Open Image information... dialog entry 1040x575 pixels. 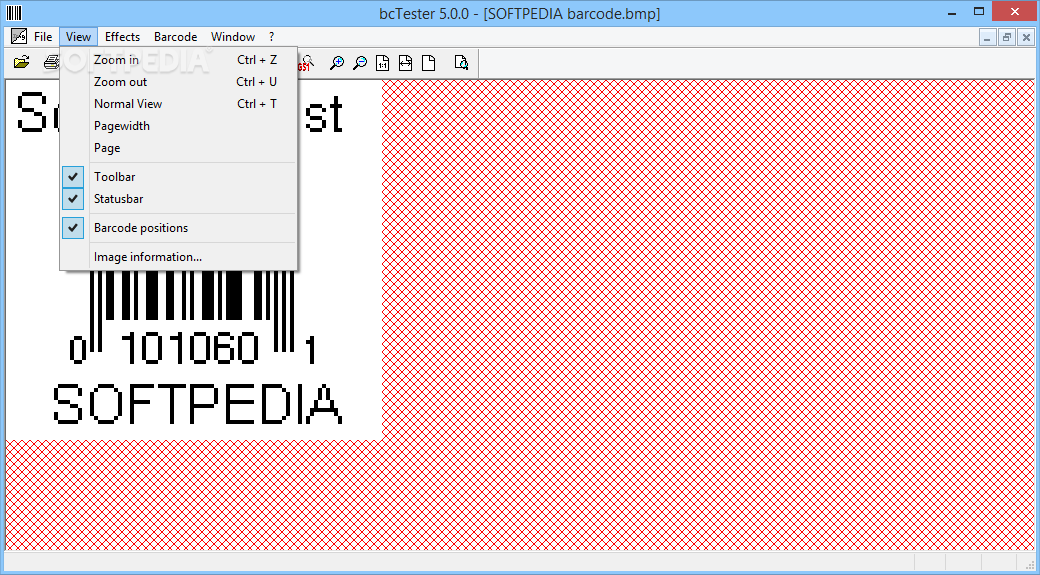pyautogui.click(x=178, y=257)
